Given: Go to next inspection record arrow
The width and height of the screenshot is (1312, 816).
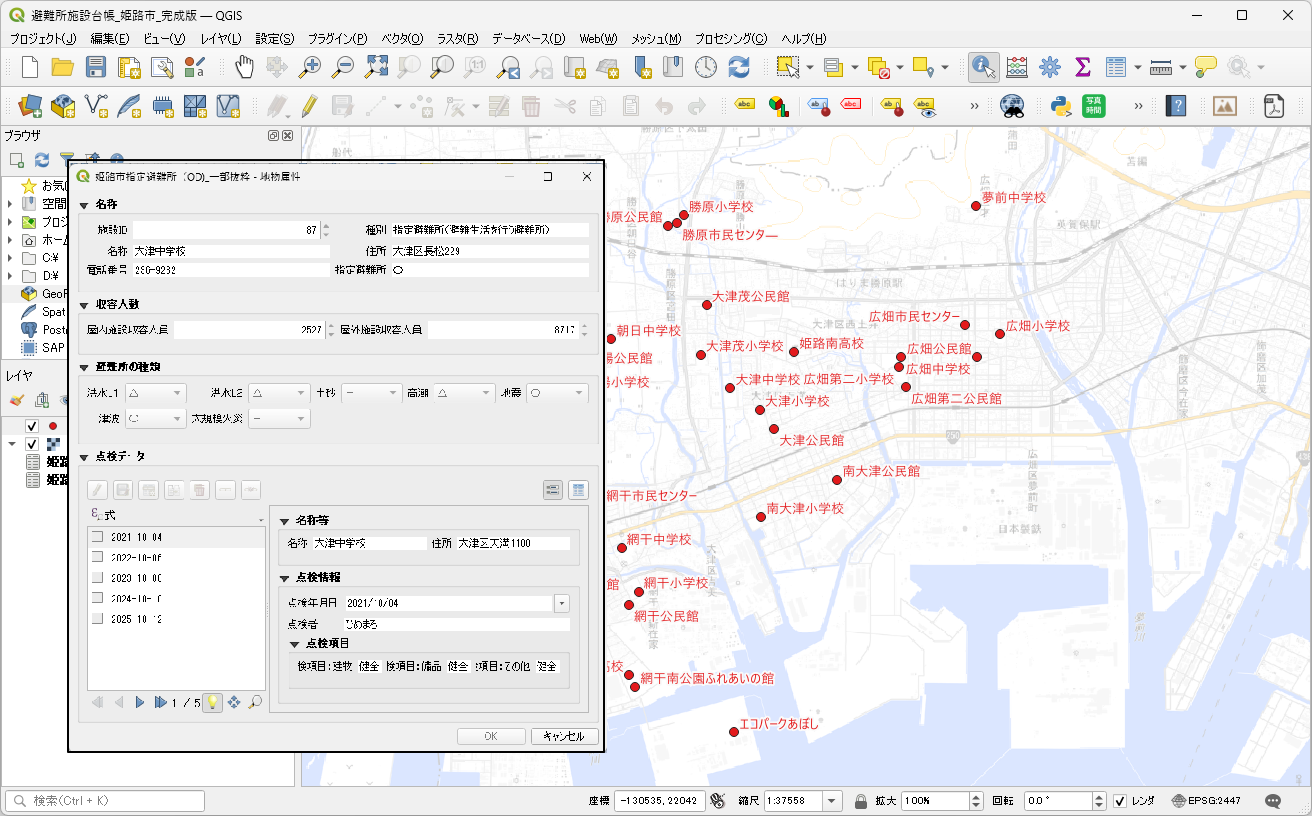Looking at the screenshot, I should [x=140, y=702].
